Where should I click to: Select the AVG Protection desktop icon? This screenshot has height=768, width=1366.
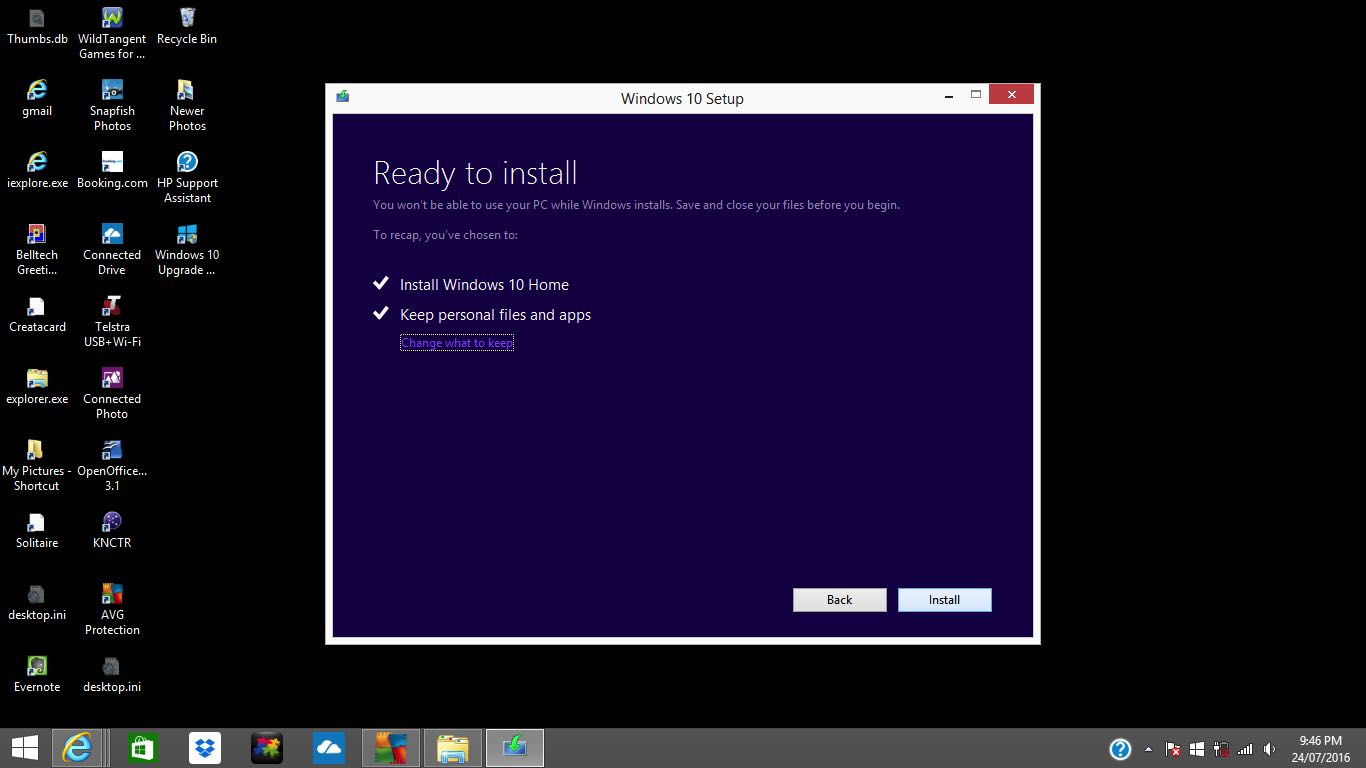[x=112, y=609]
